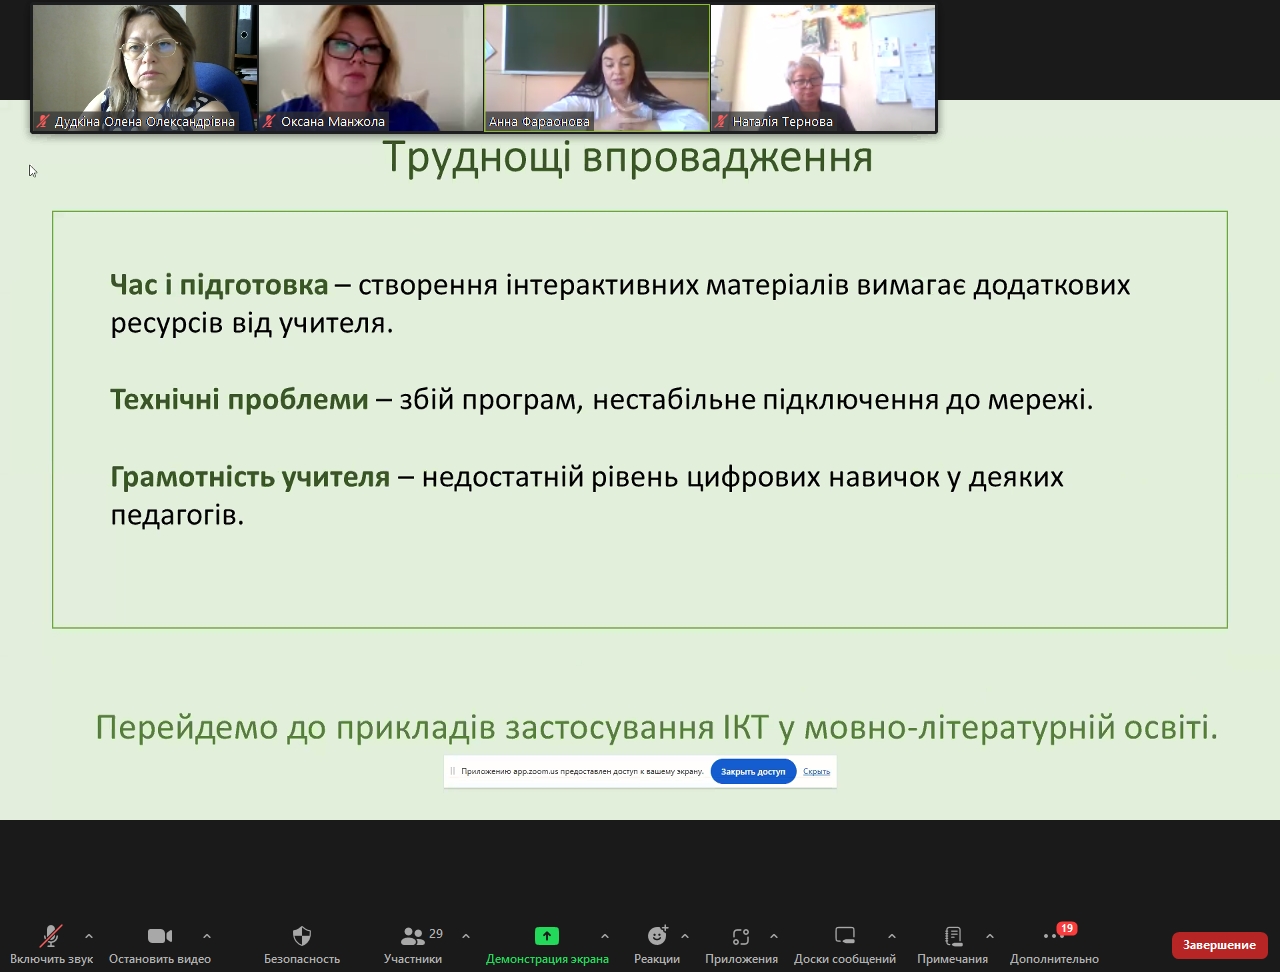The width and height of the screenshot is (1280, 972).
Task: Stop camera with Остановить видео icon
Action: tap(160, 936)
